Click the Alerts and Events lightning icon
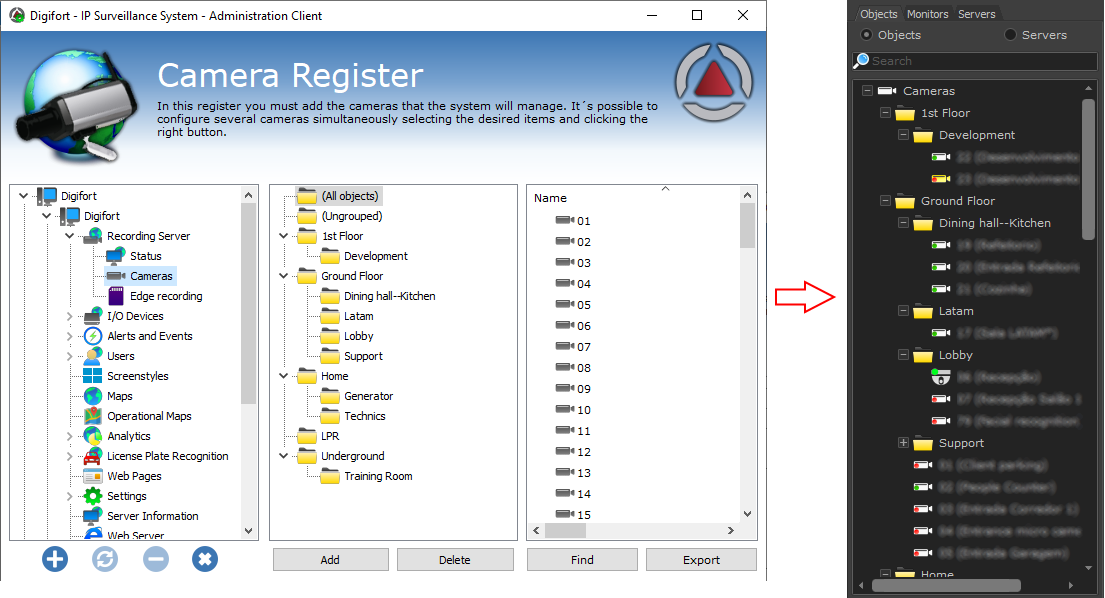 pyautogui.click(x=93, y=336)
